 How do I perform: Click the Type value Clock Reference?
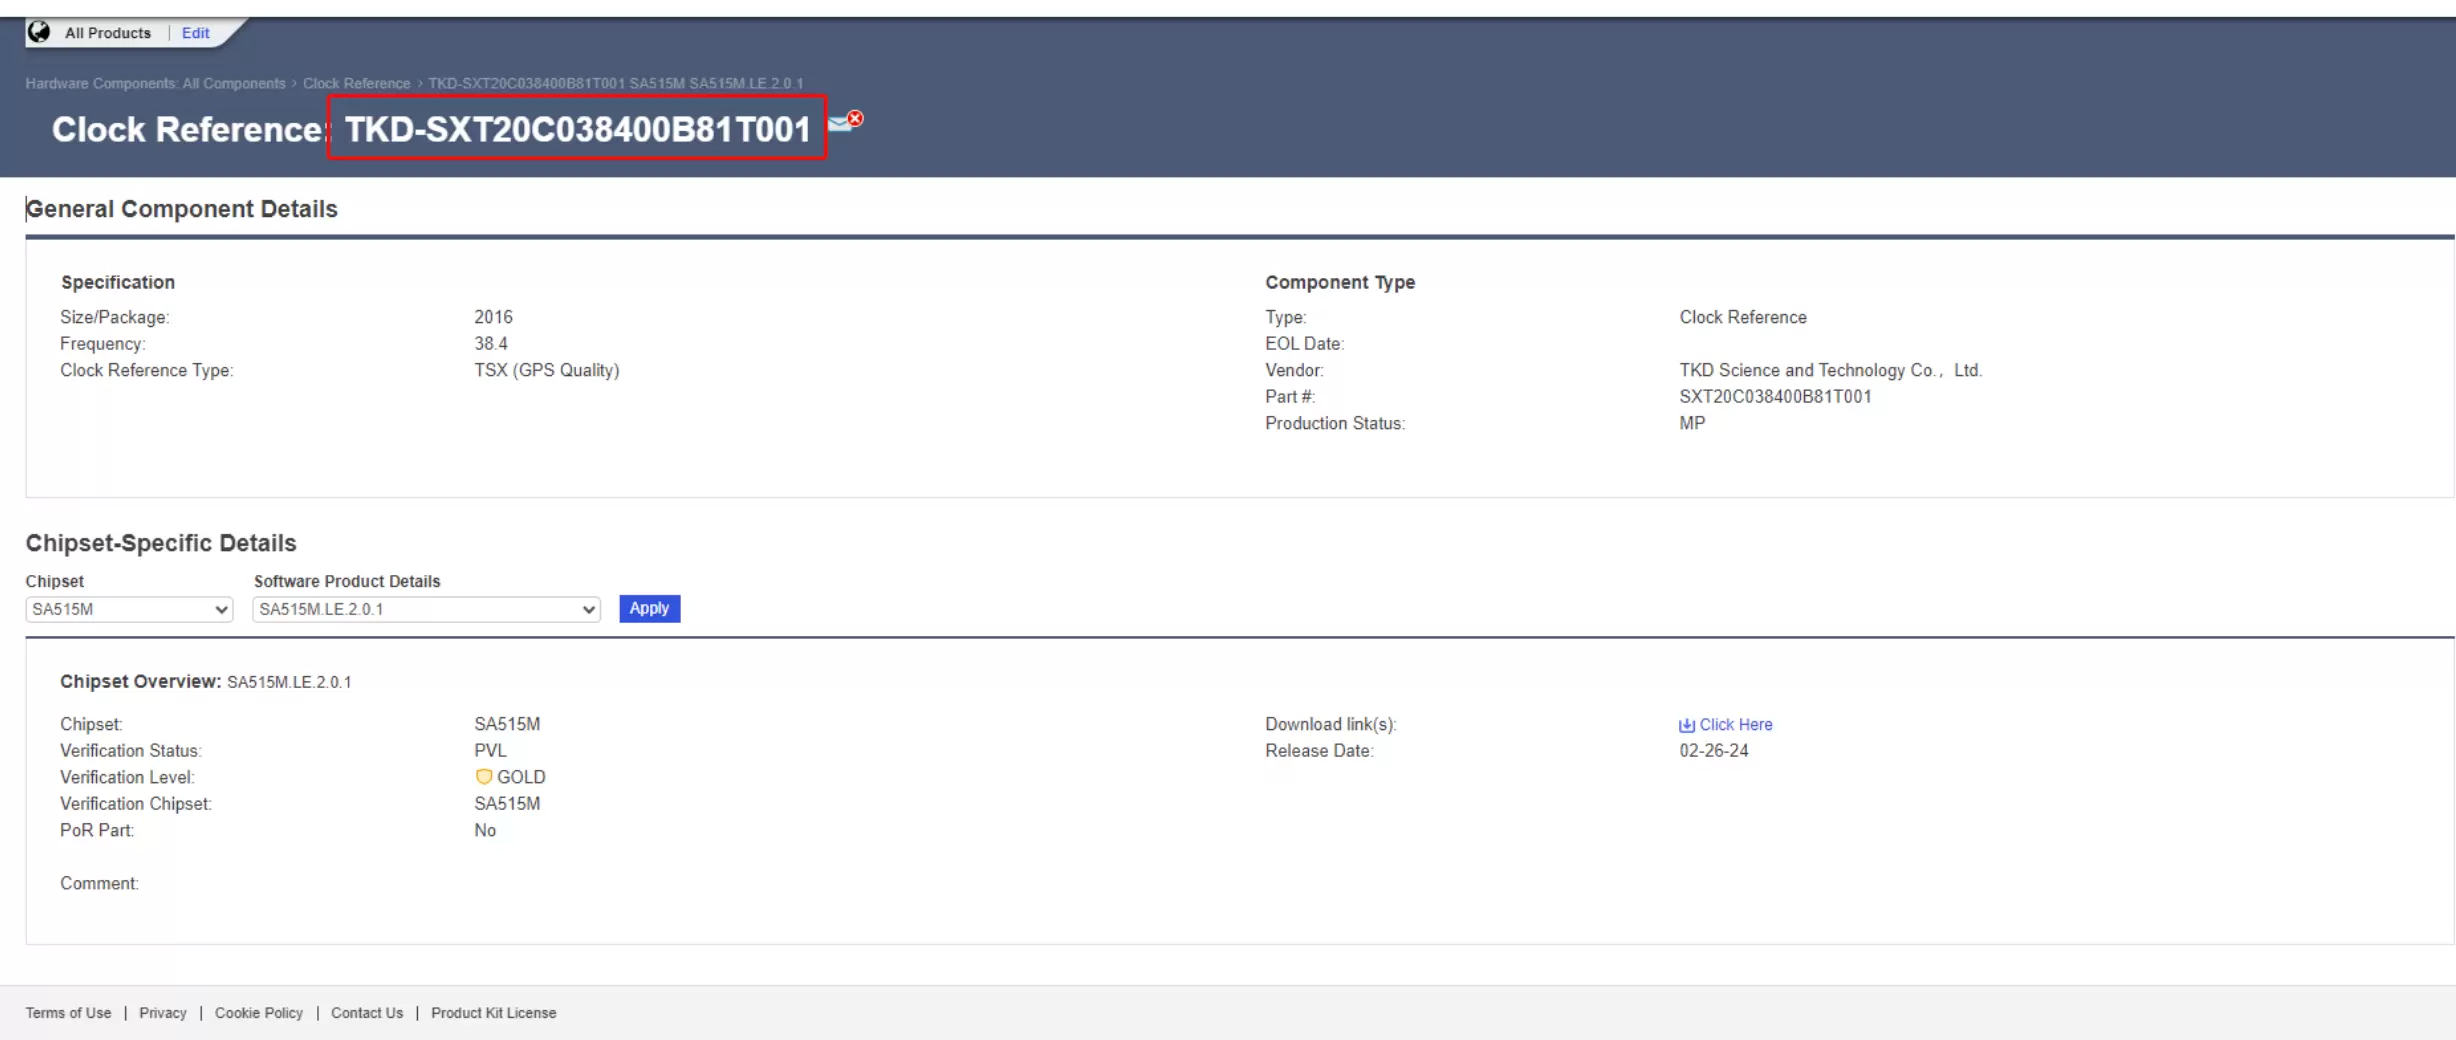pos(1743,317)
